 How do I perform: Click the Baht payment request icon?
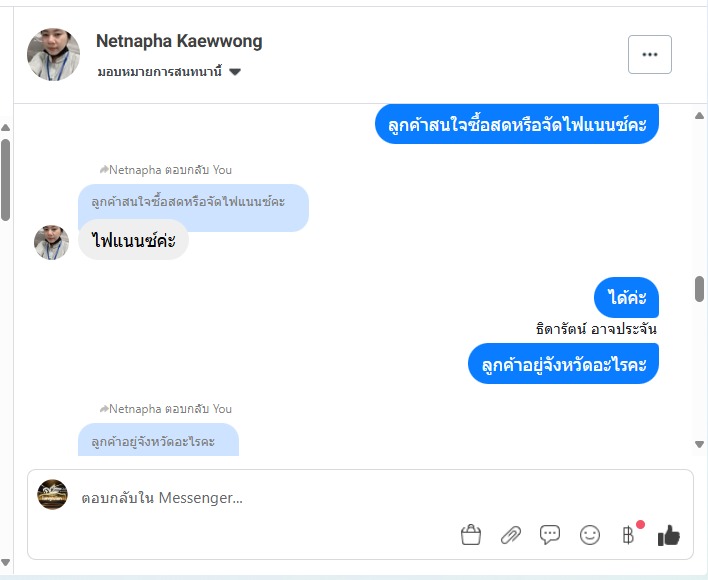click(x=629, y=535)
